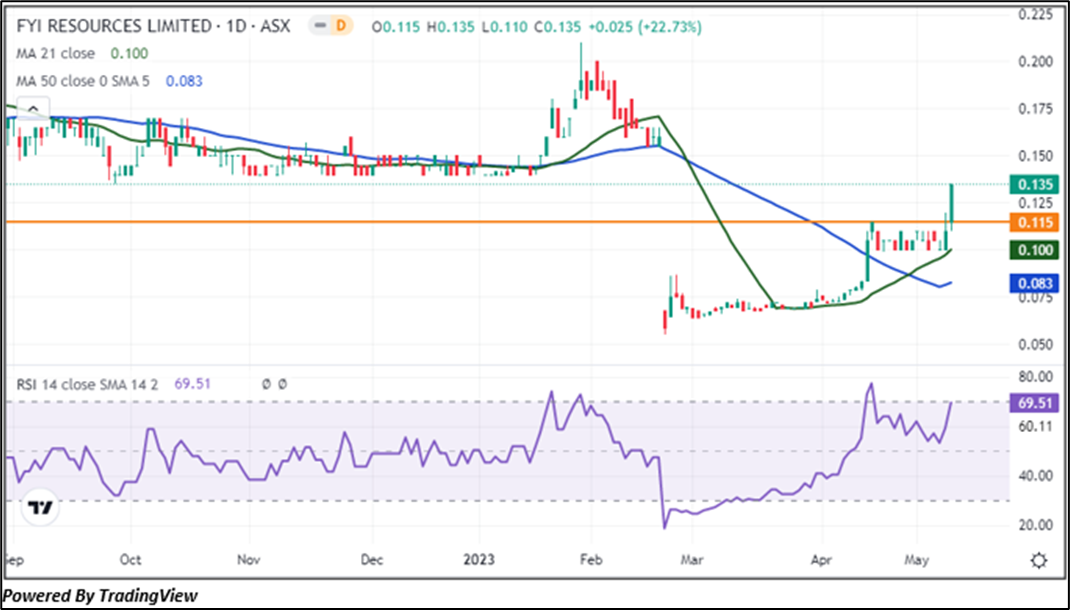This screenshot has width=1070, height=610.
Task: Click the blue 0.083 MA tag
Action: [x=1034, y=283]
